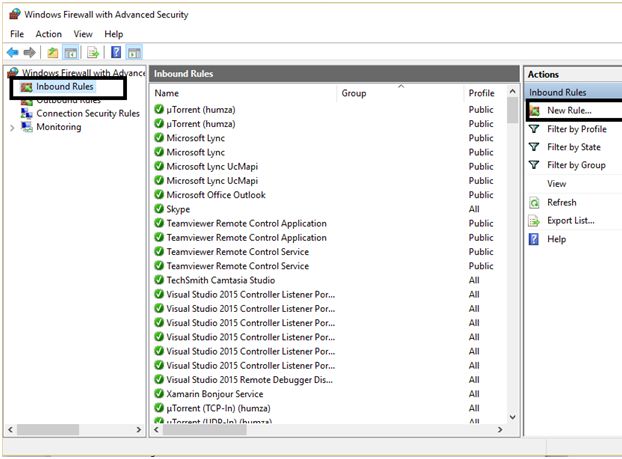622x459 pixels.
Task: Click the rules list scroll right arrow
Action: 500,430
